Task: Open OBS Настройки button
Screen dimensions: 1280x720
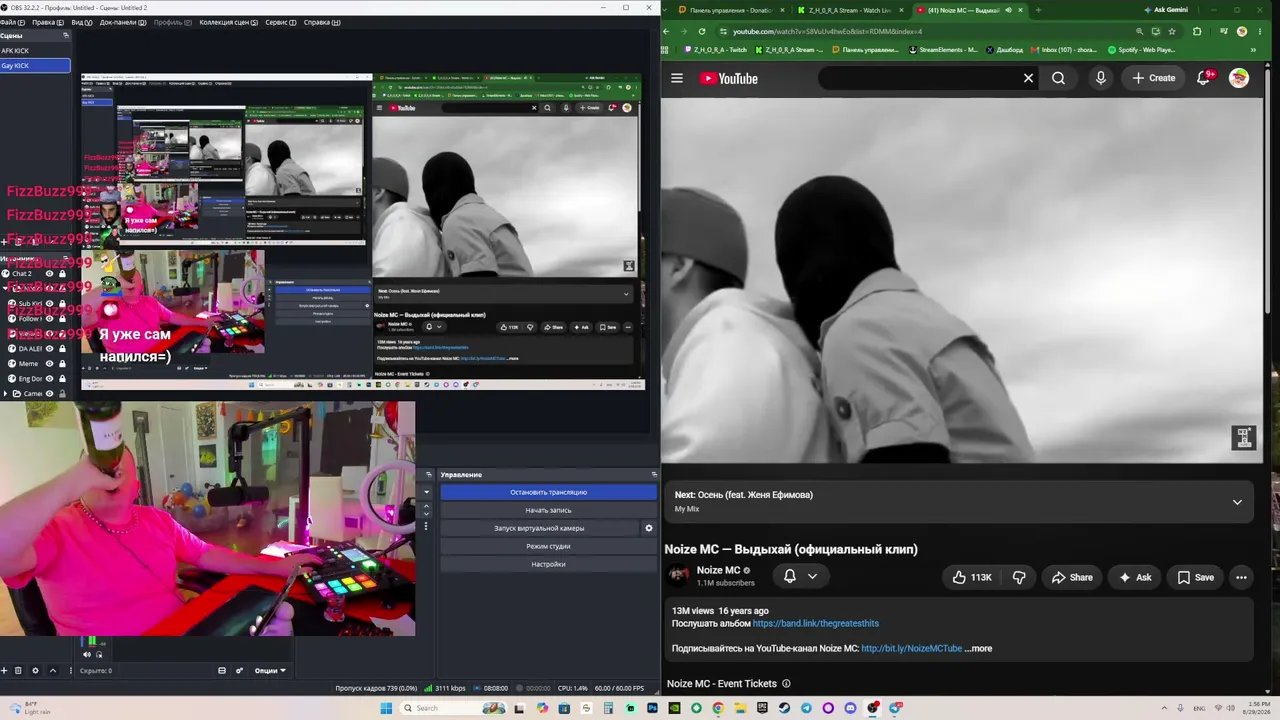Action: pyautogui.click(x=548, y=564)
